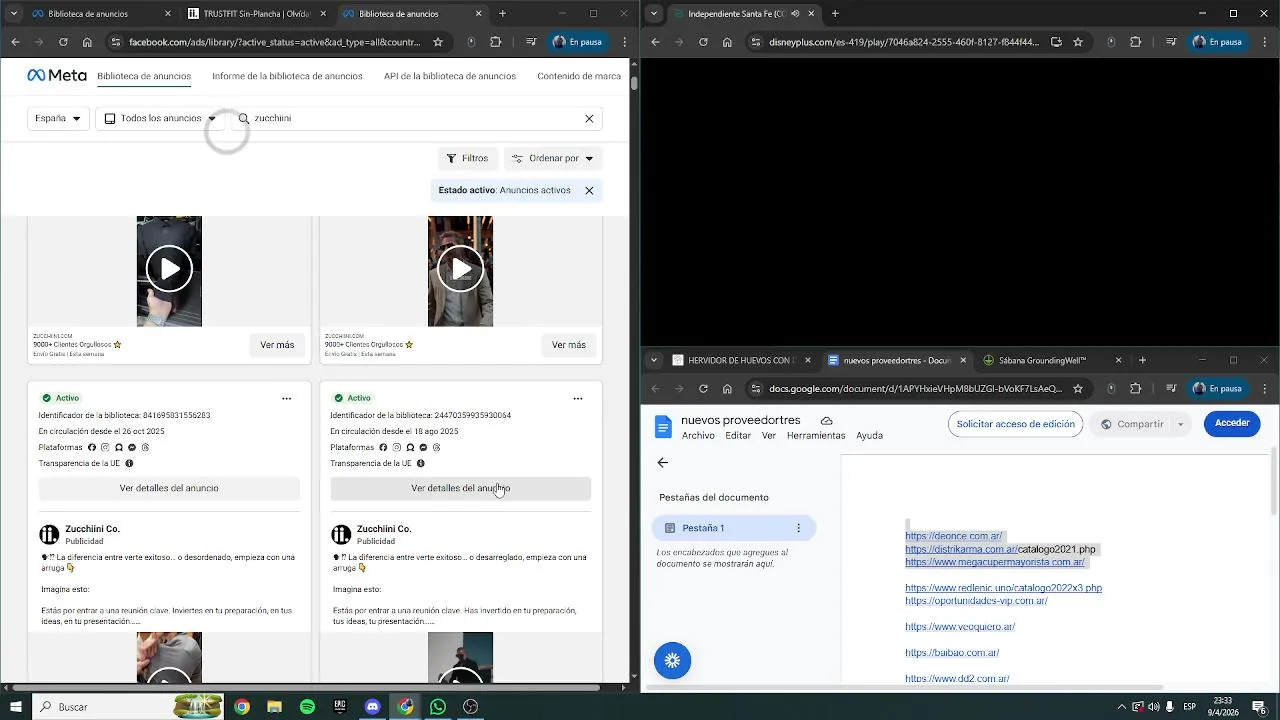Play the video of the man in brown jacket
The image size is (1280, 720).
(x=460, y=269)
